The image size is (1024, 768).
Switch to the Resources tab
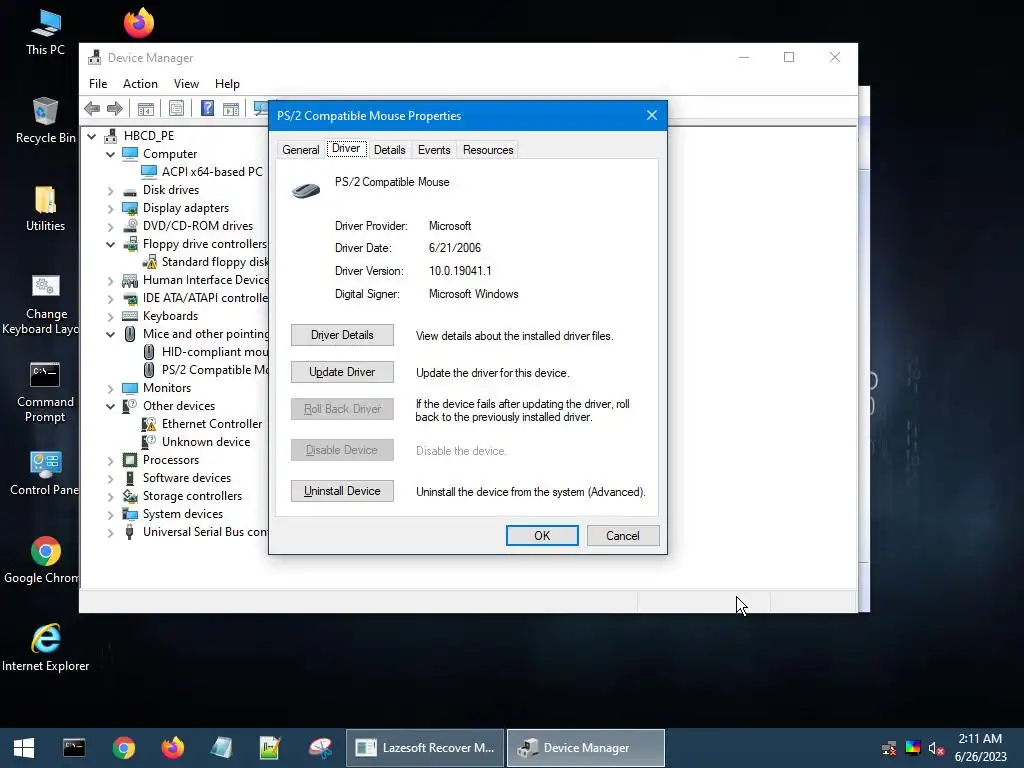point(488,150)
